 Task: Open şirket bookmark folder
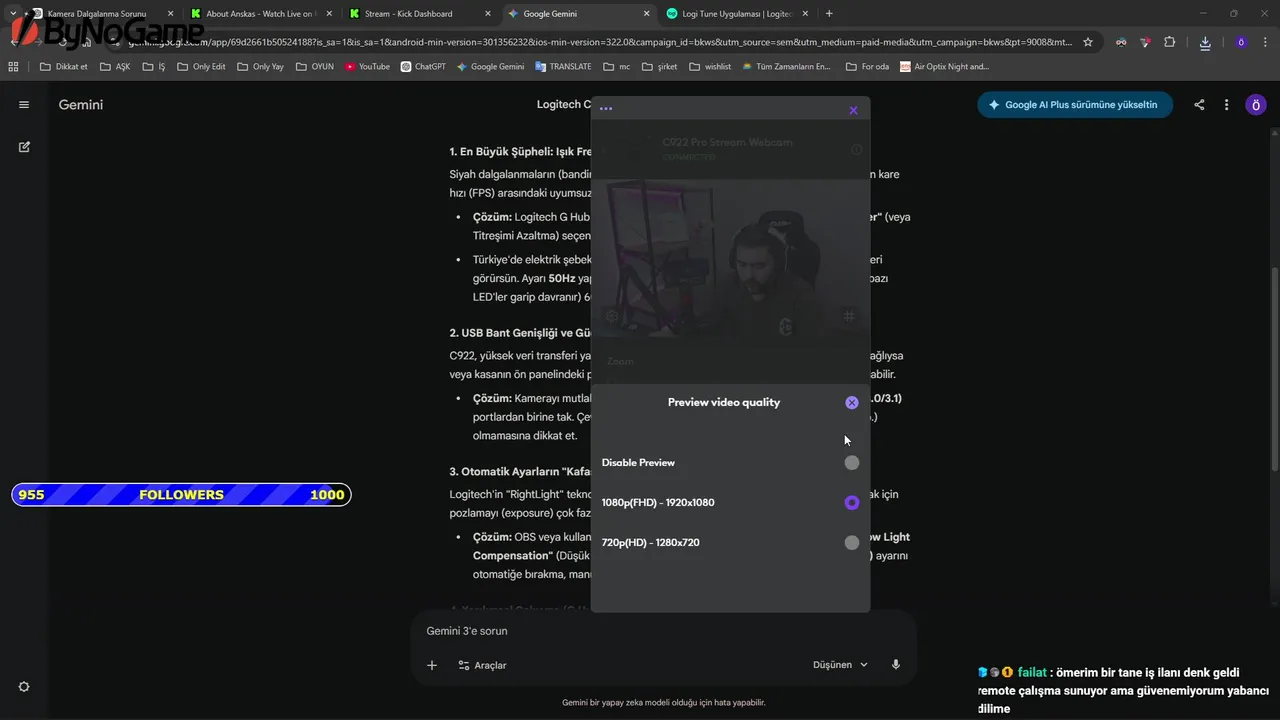point(661,67)
